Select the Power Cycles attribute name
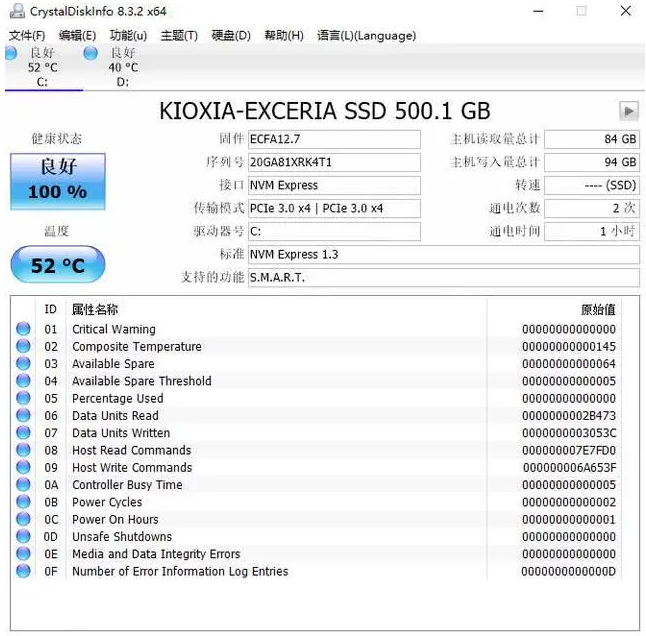 pos(107,502)
